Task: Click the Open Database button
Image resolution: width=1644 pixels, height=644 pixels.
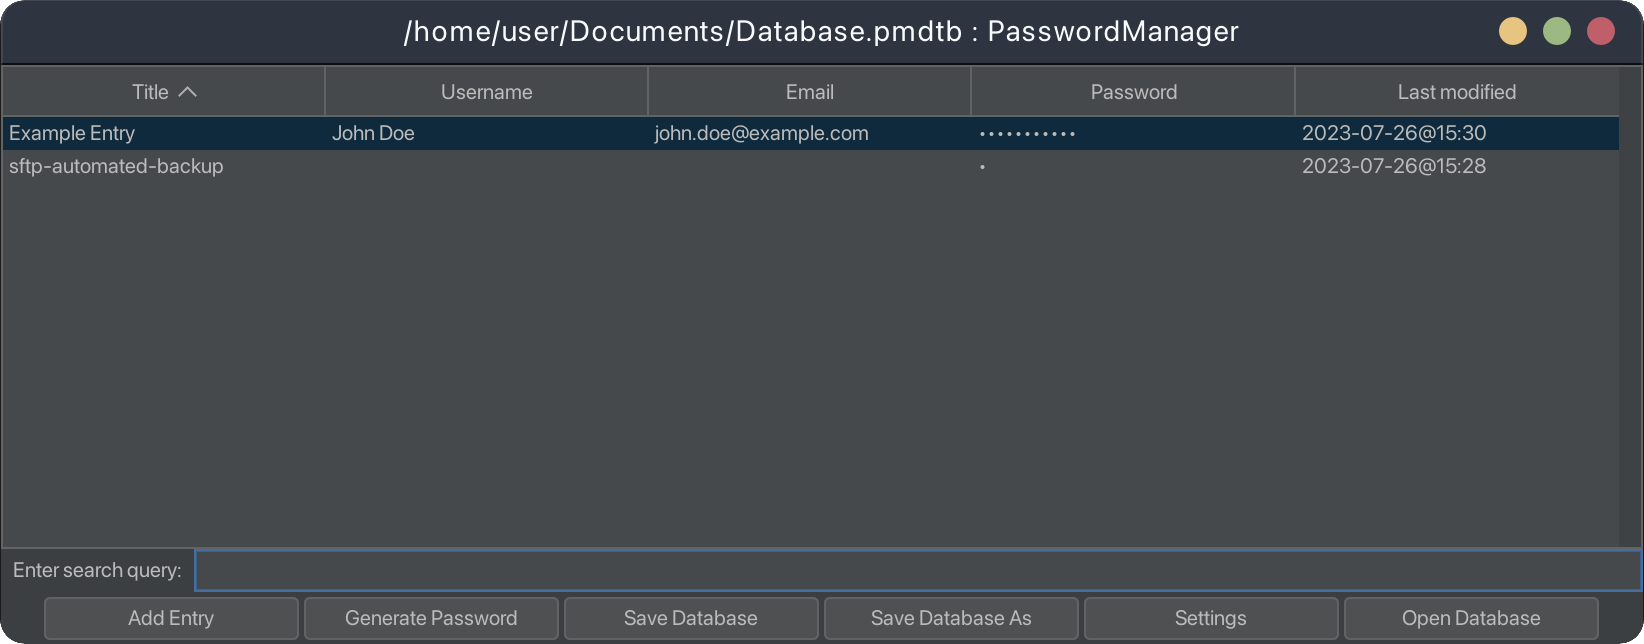Action: click(1471, 618)
